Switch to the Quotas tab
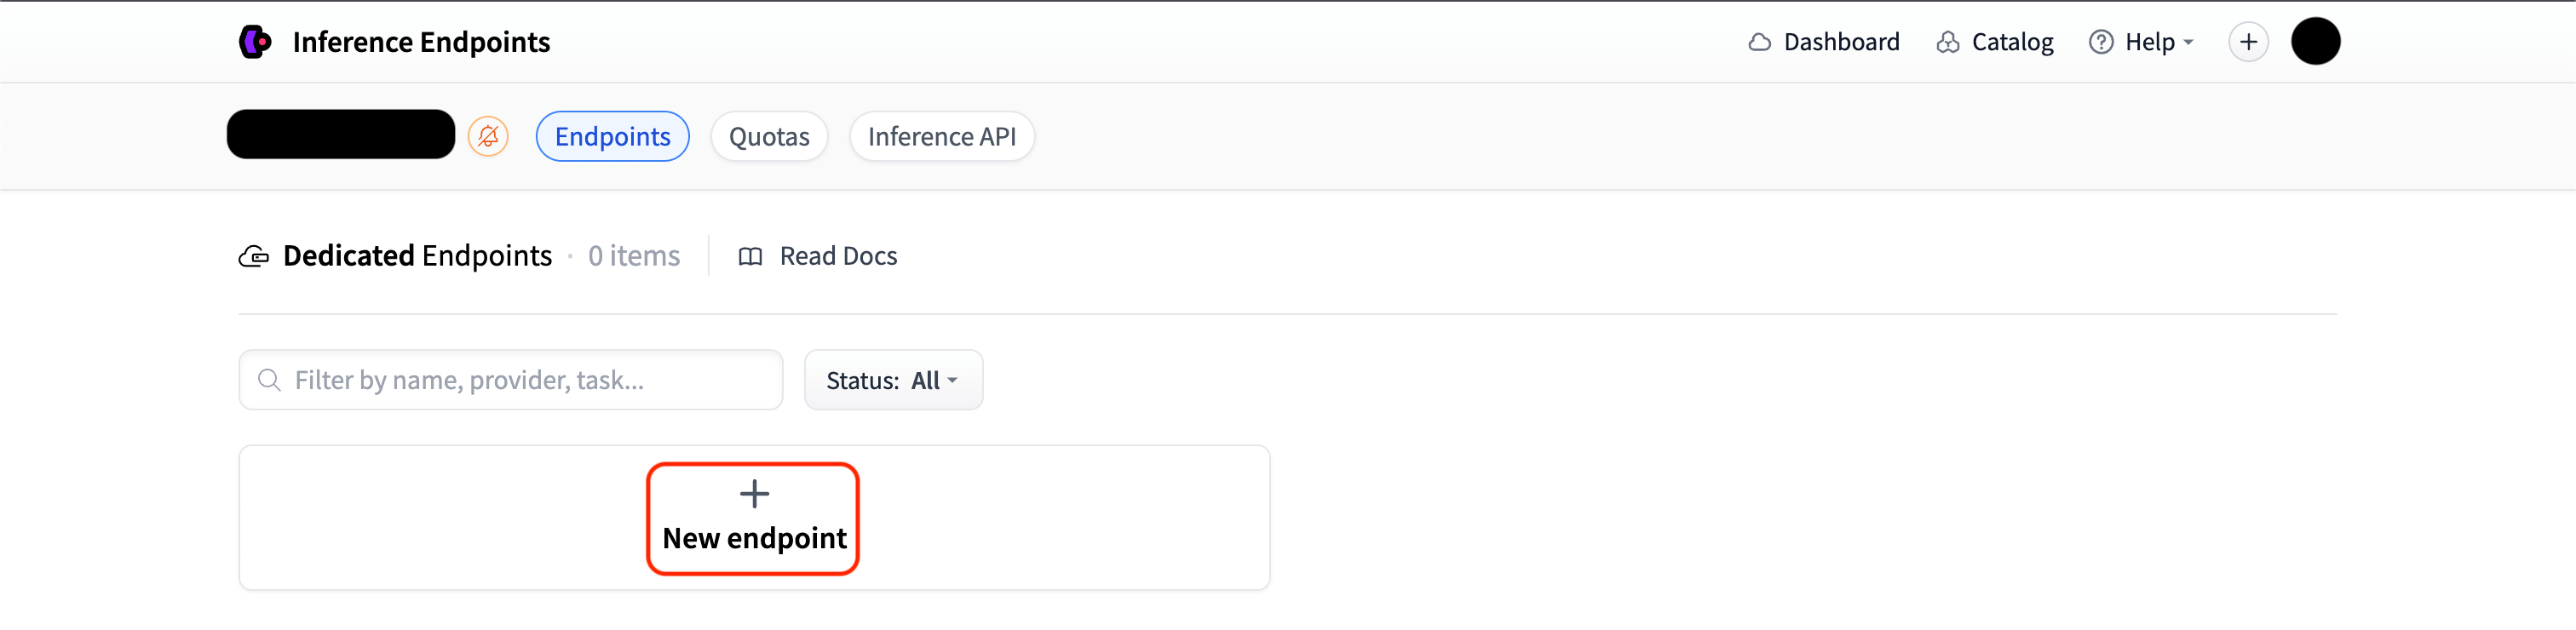Screen dimensions: 2576x630 tap(769, 136)
